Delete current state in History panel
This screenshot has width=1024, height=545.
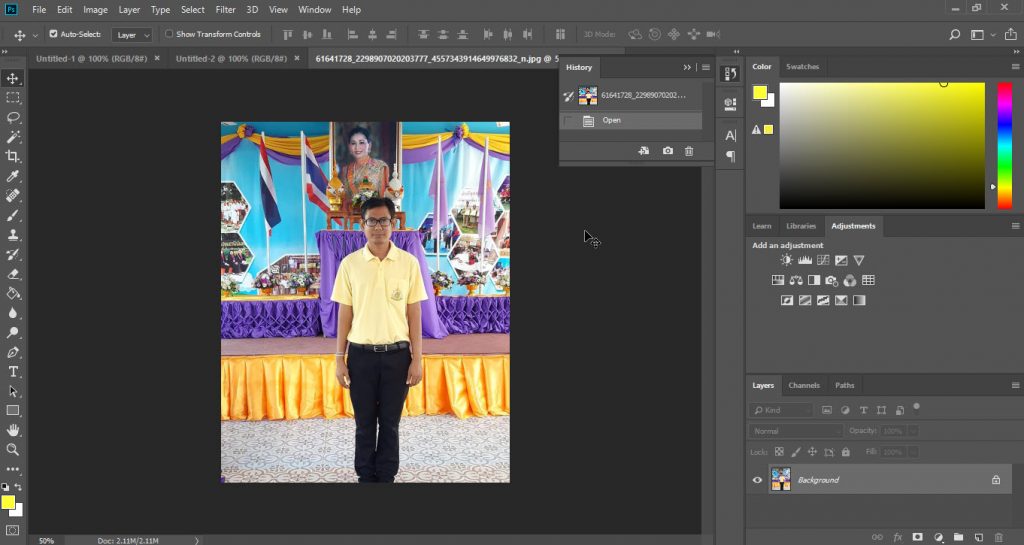(689, 151)
